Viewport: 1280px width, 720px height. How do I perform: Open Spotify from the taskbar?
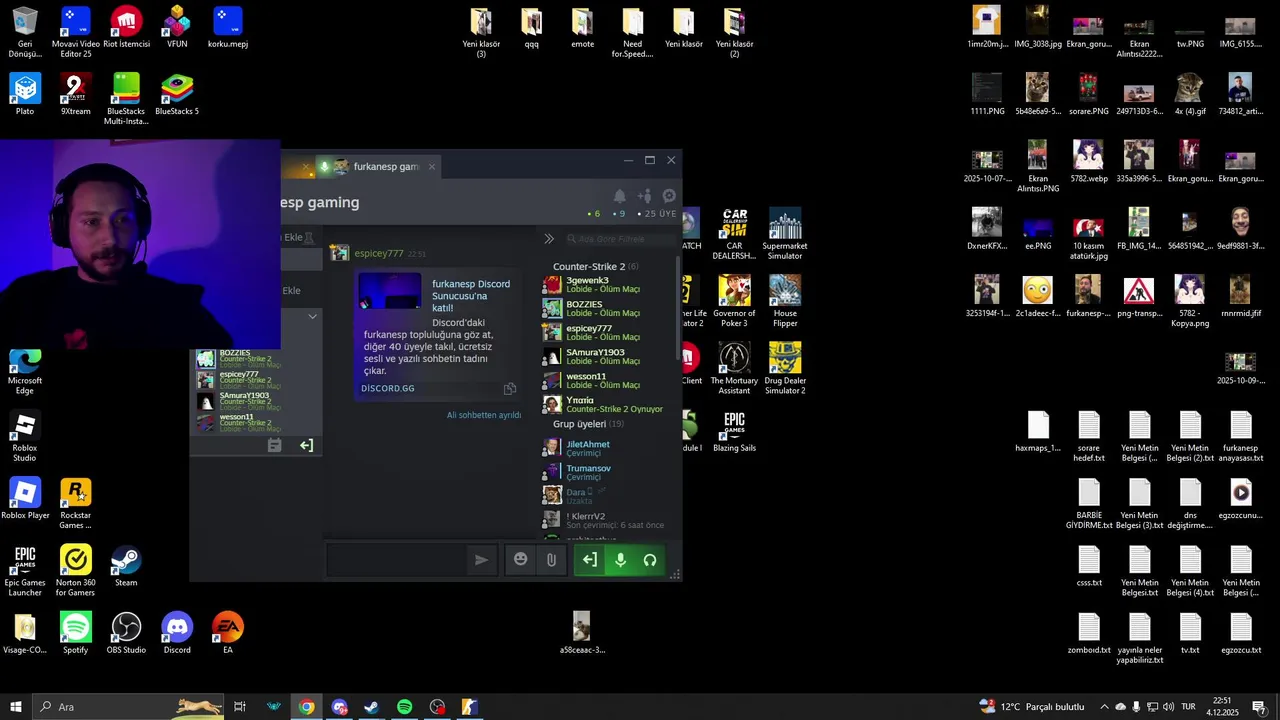(x=404, y=707)
